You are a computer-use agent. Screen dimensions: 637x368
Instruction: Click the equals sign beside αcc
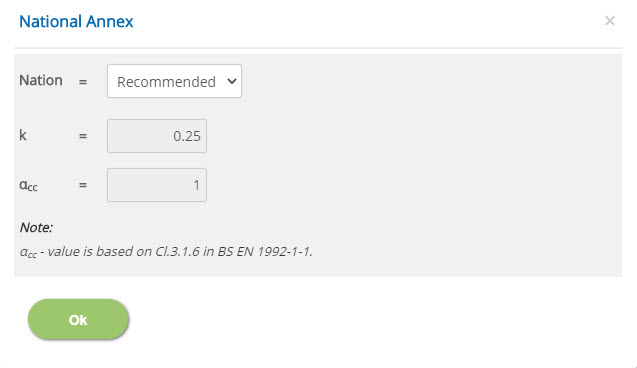[83, 185]
